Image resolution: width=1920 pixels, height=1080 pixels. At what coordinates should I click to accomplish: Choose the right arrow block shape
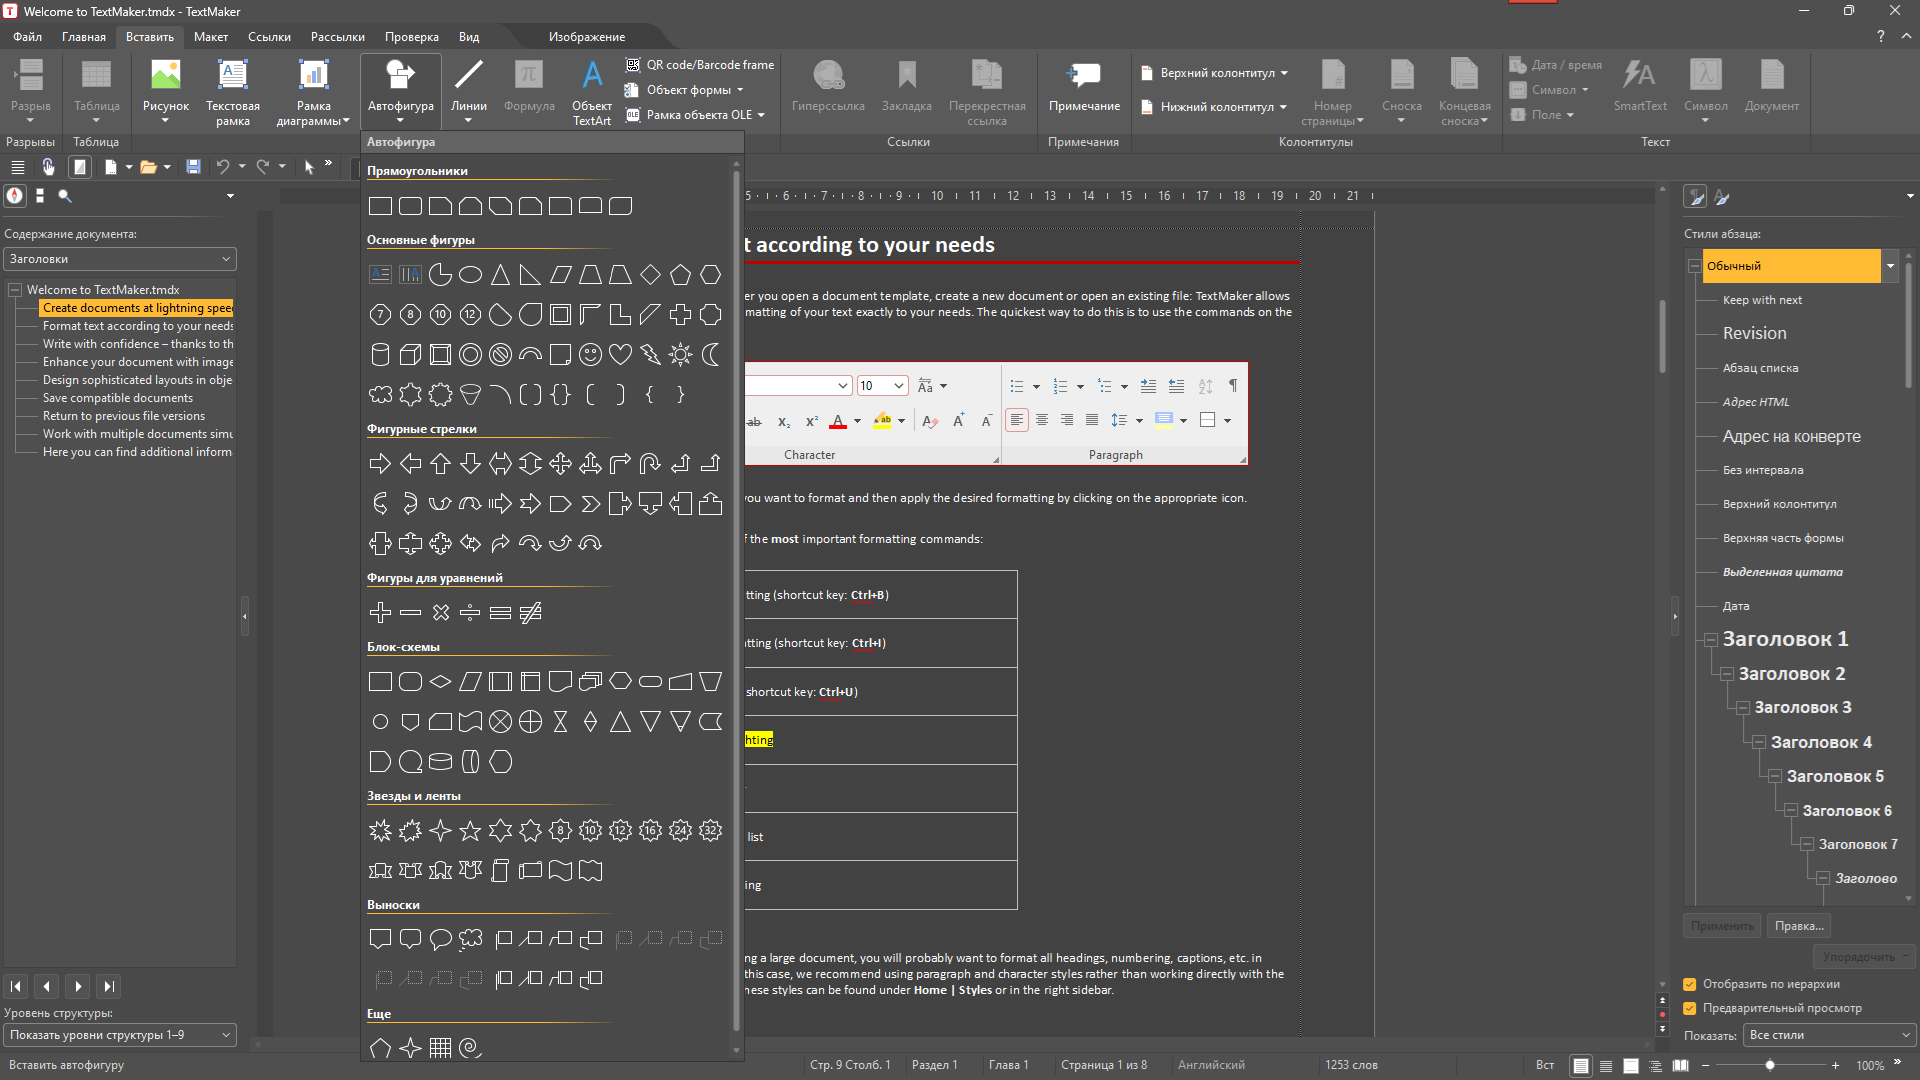pos(381,463)
